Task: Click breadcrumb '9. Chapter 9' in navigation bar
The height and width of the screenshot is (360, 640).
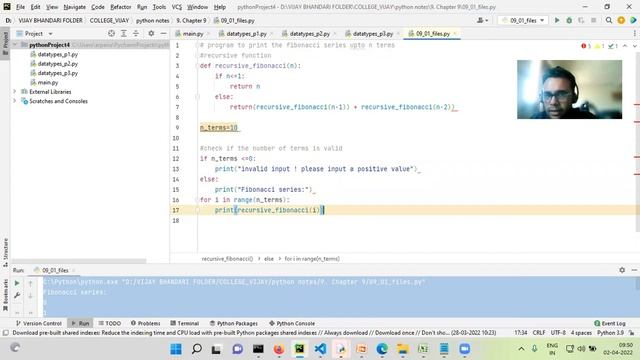Action: click(x=191, y=20)
